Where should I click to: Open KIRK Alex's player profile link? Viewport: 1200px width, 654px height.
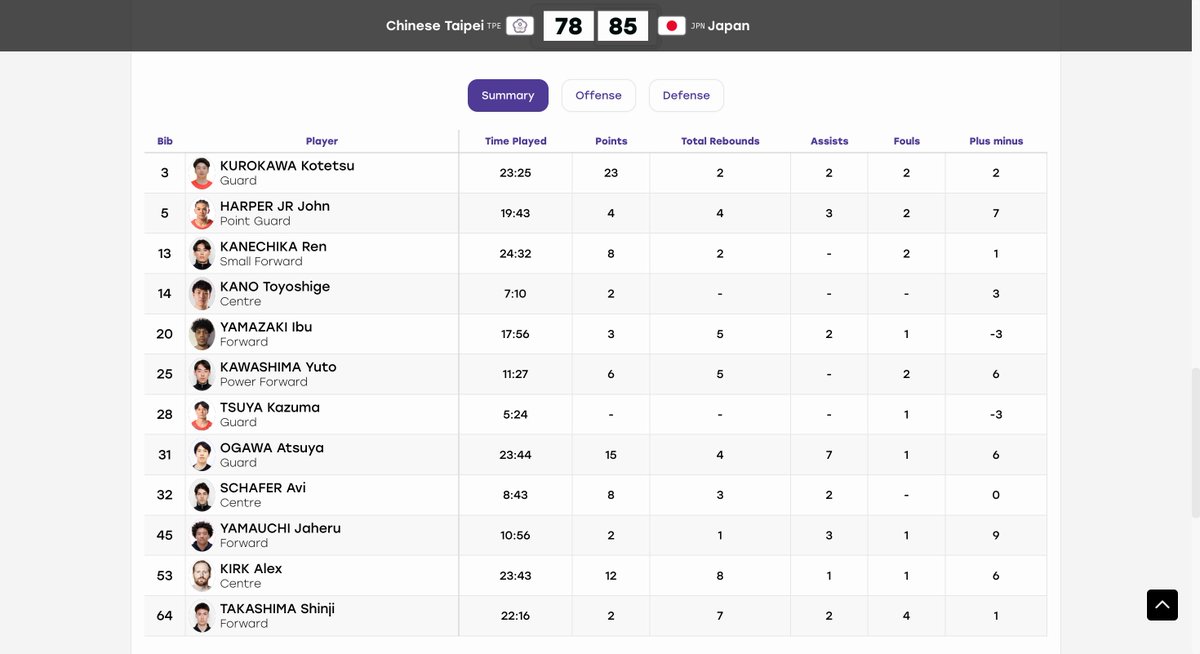pos(251,568)
